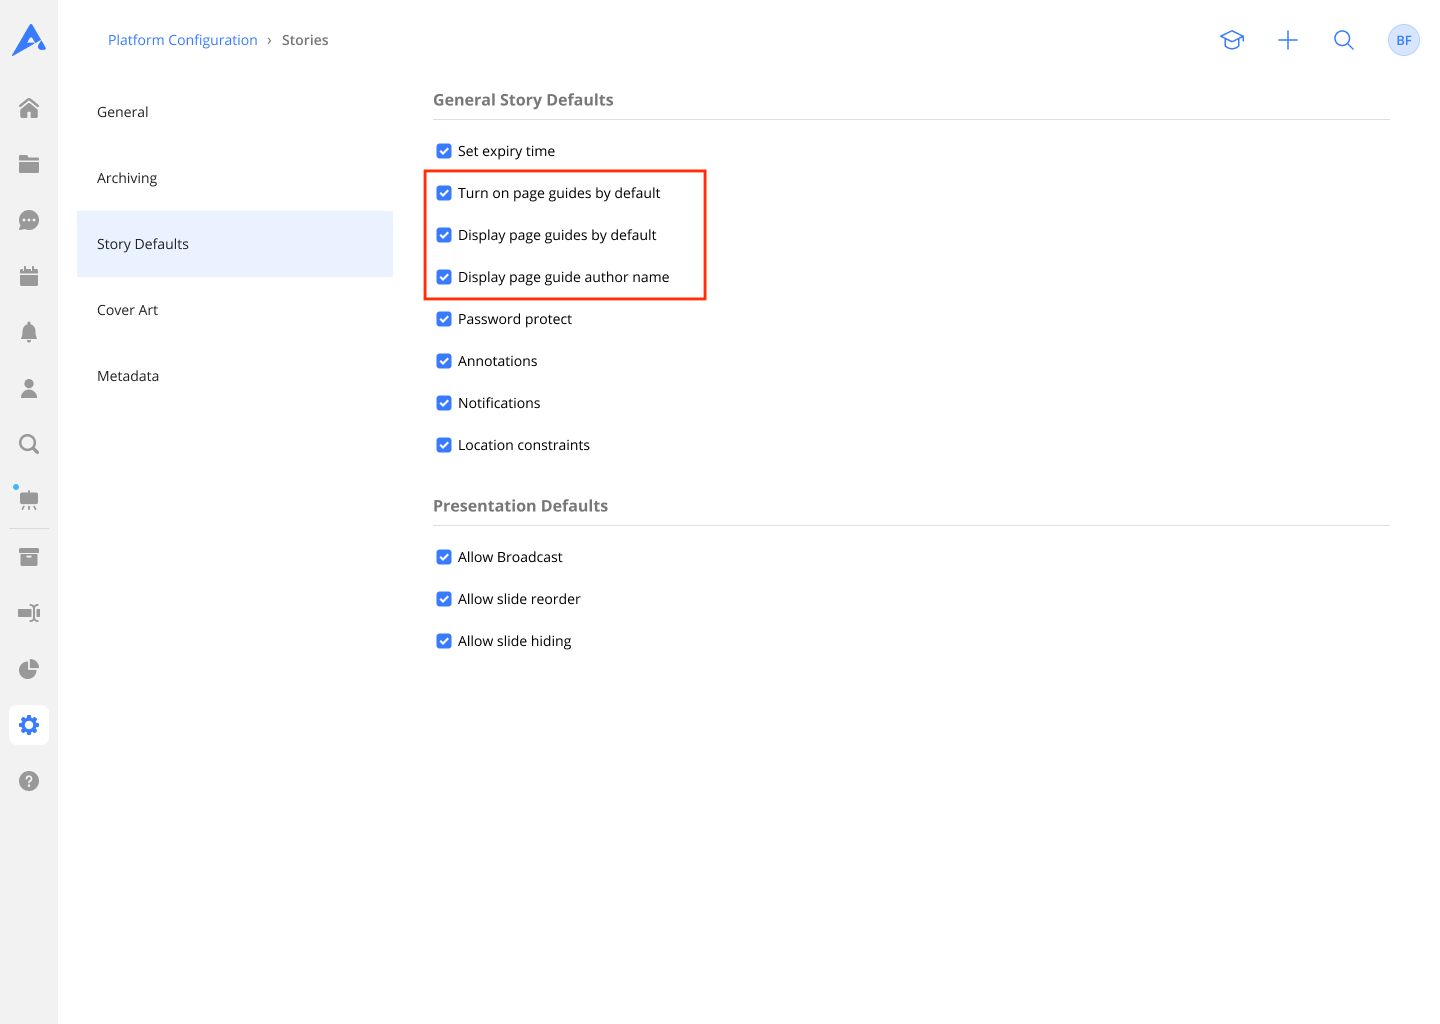The height and width of the screenshot is (1024, 1440).
Task: Open the Messages chat bubble icon
Action: click(x=29, y=220)
